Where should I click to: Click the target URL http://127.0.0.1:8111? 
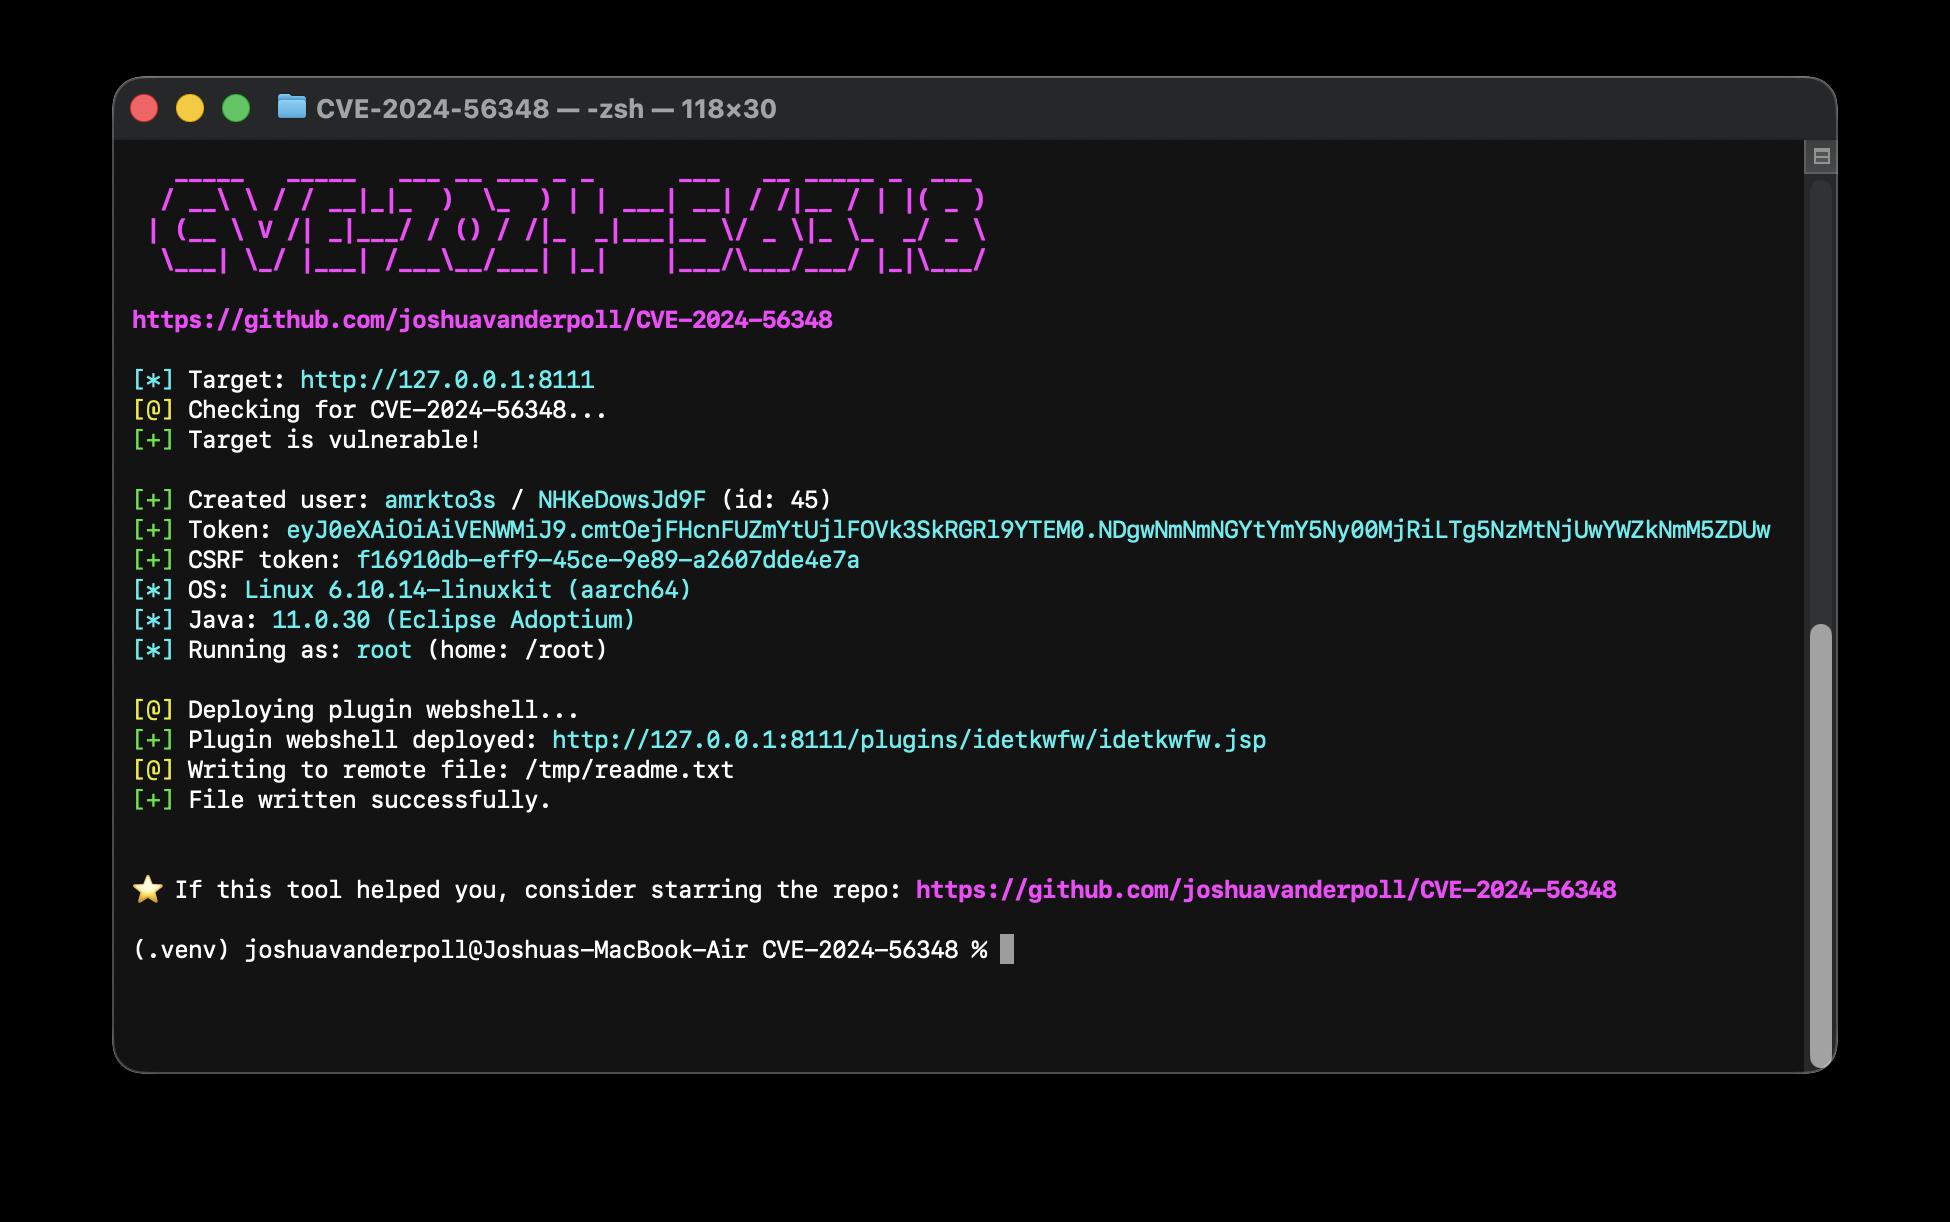pos(447,380)
